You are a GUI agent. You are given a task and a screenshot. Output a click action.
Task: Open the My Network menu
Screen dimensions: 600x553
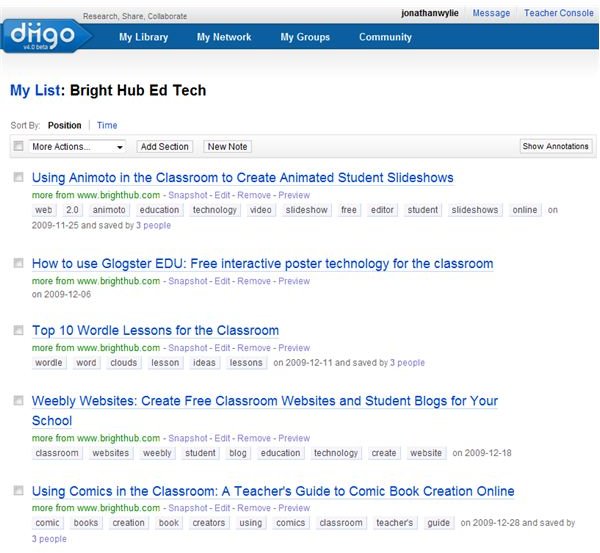[224, 37]
